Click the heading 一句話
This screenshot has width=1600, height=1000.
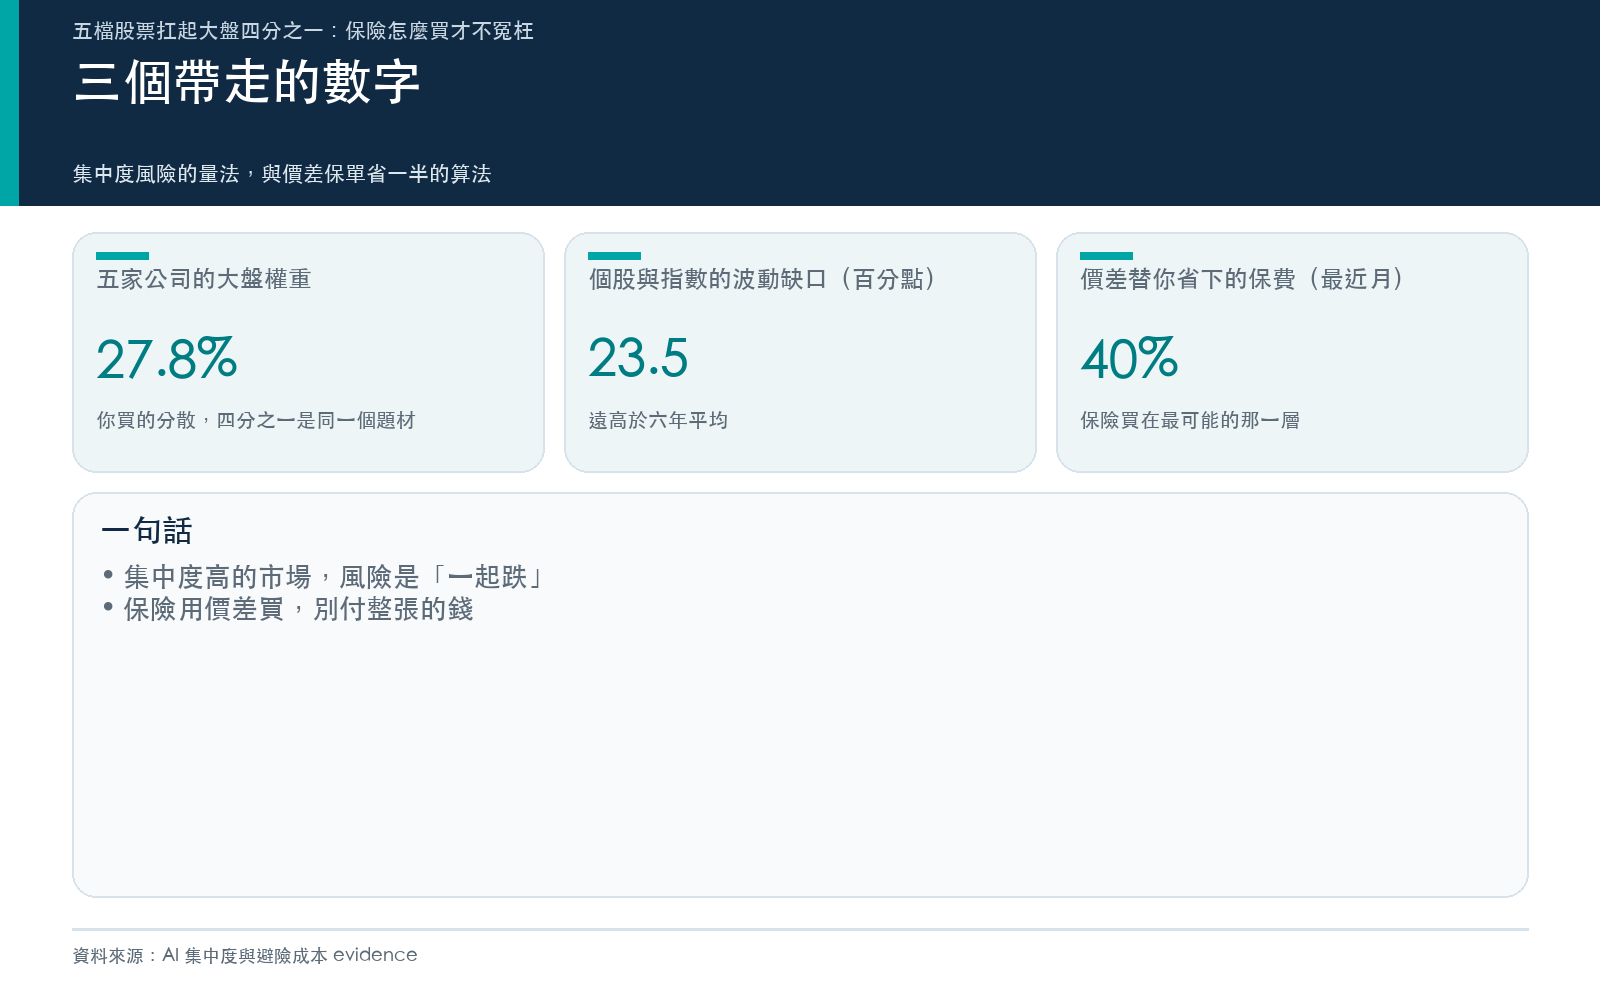click(147, 530)
